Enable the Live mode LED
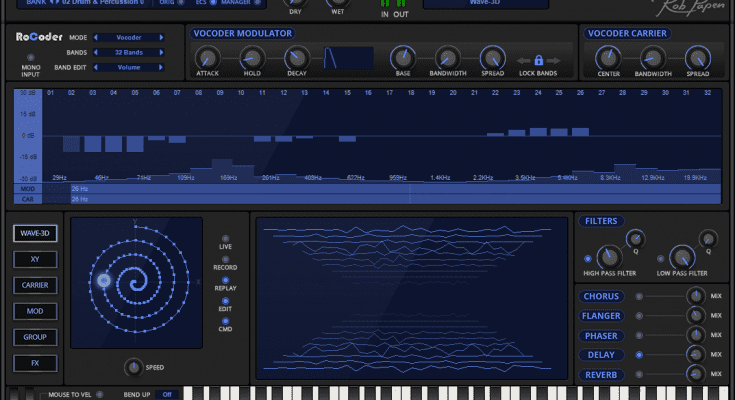This screenshot has height=400, width=735. (x=225, y=239)
